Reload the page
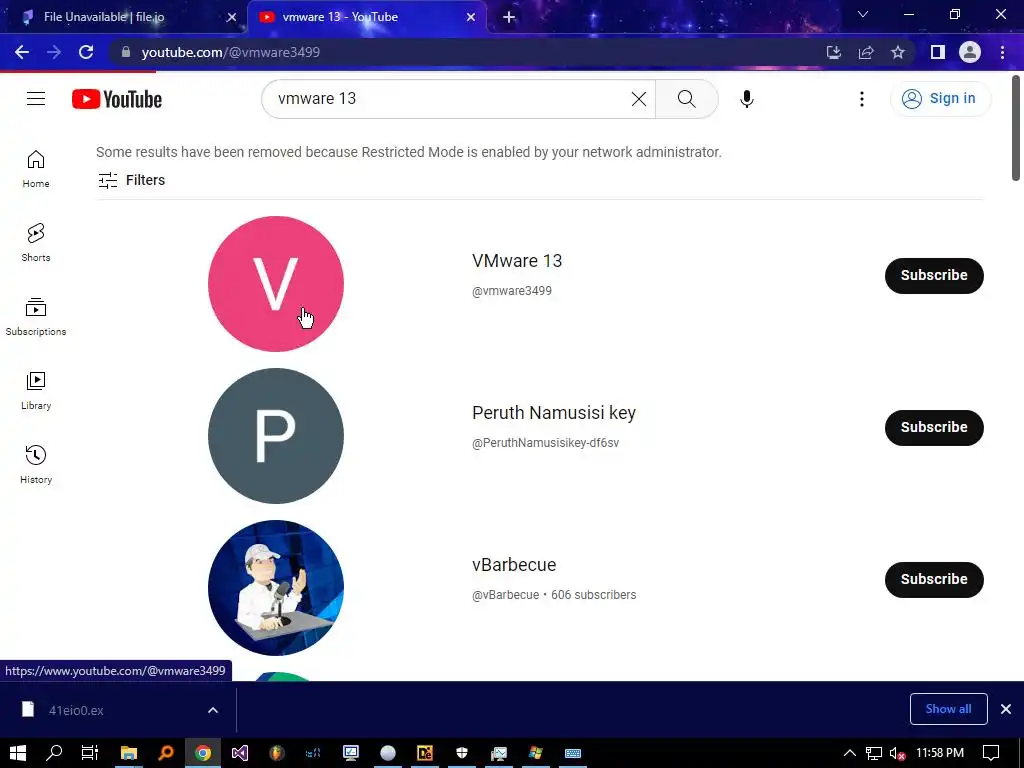1024x768 pixels. [x=86, y=52]
